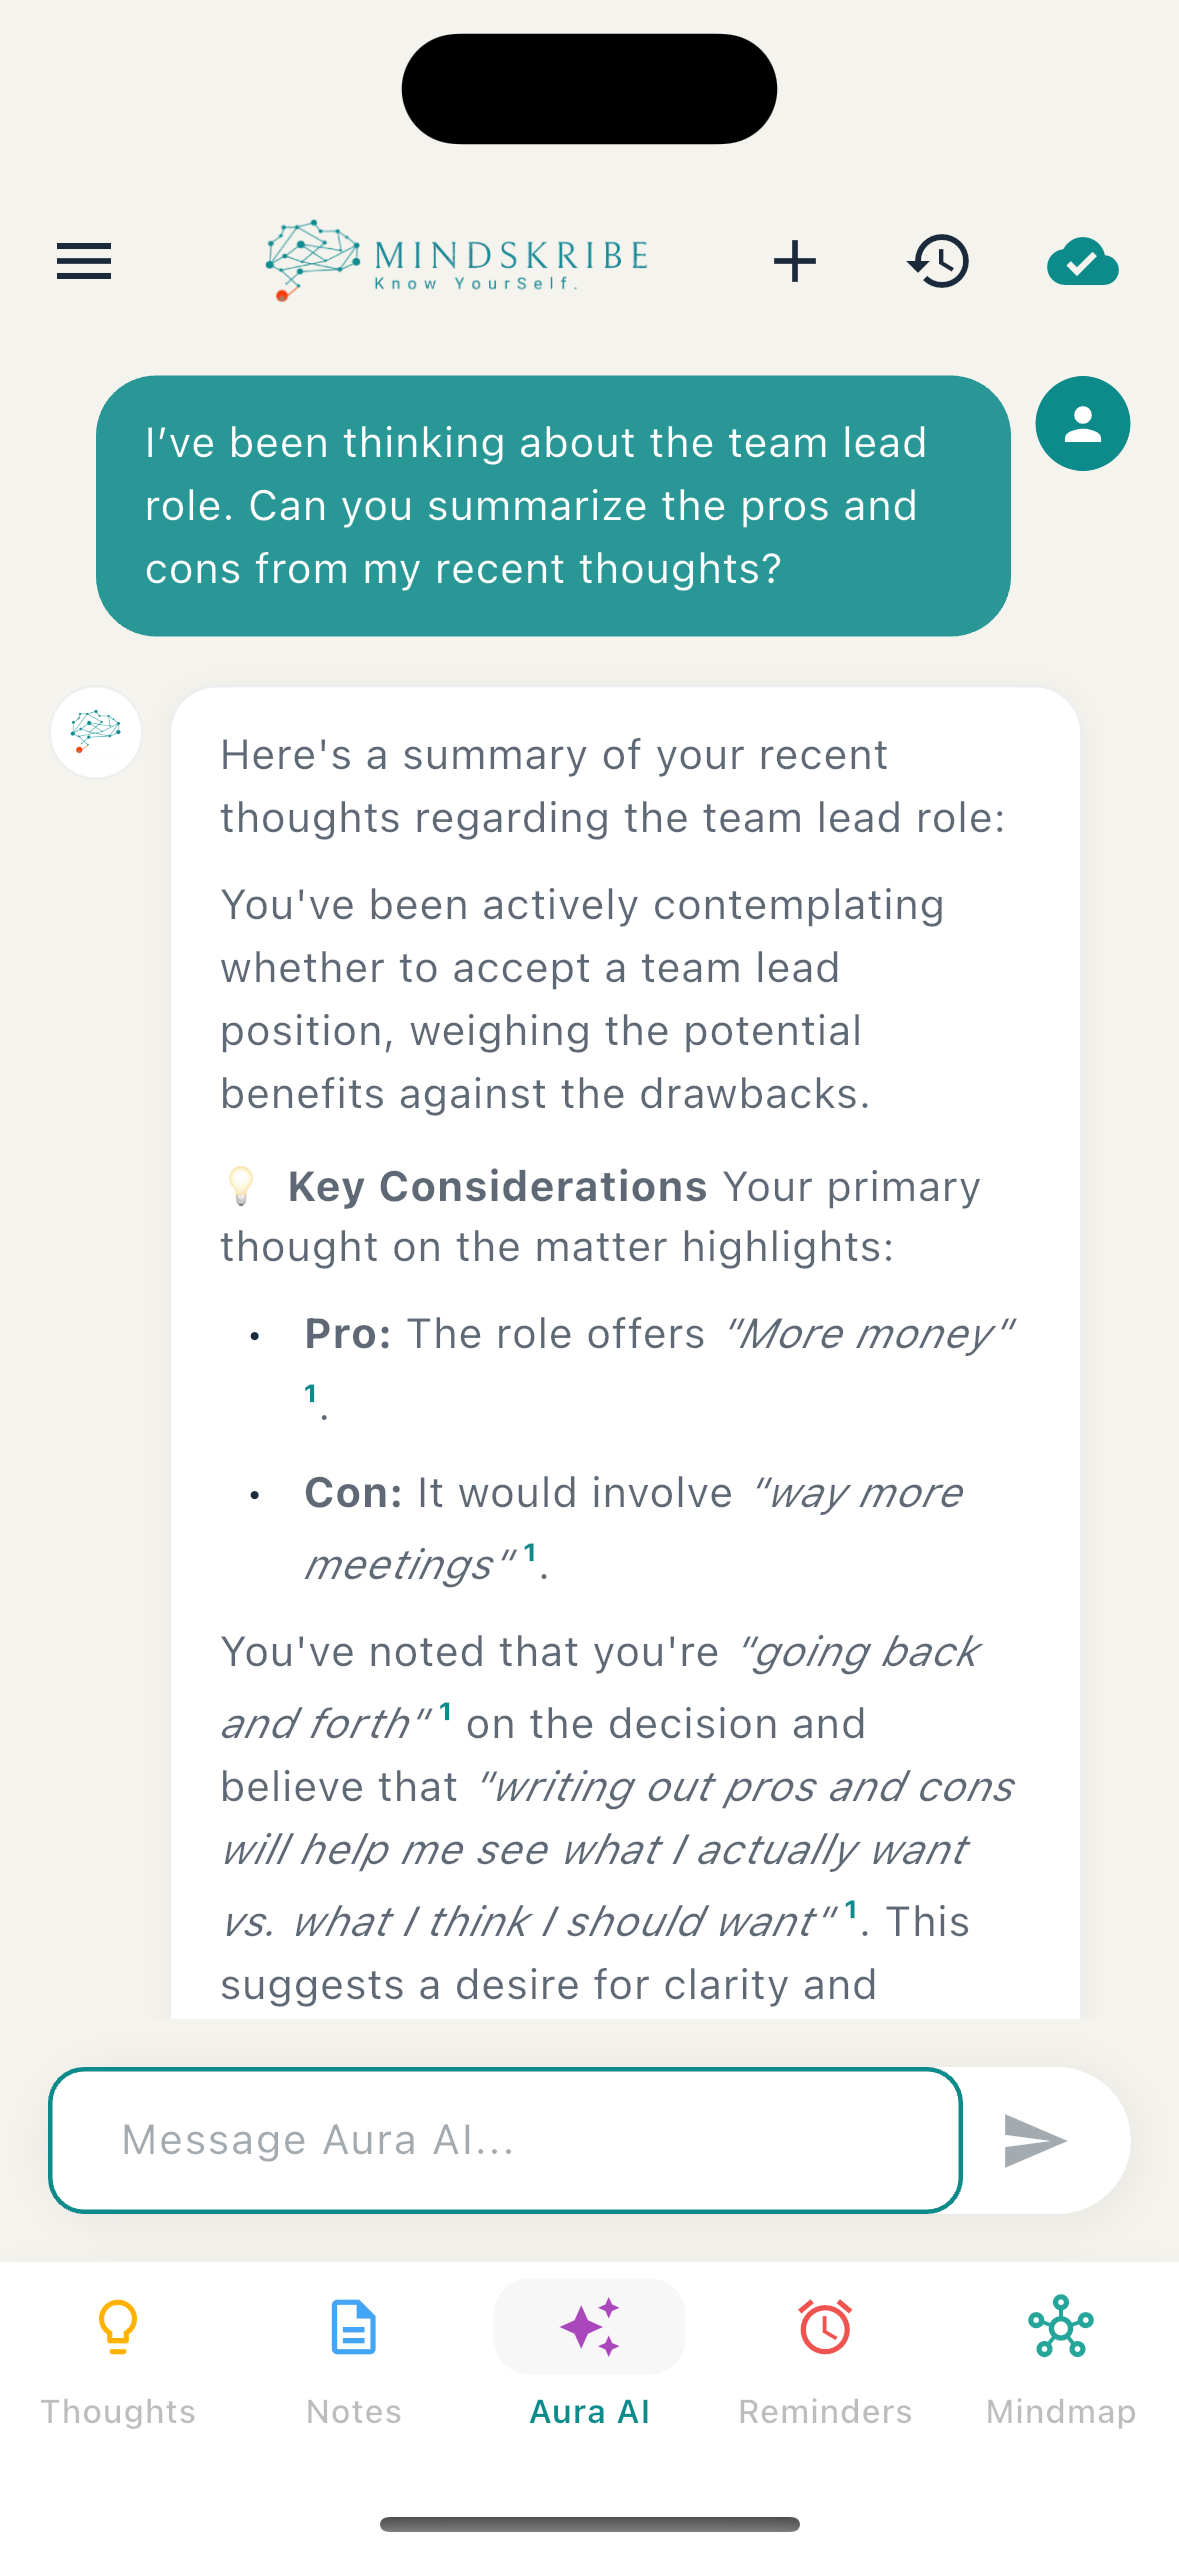Open the Notes tab
The image size is (1179, 2556).
pyautogui.click(x=354, y=2362)
